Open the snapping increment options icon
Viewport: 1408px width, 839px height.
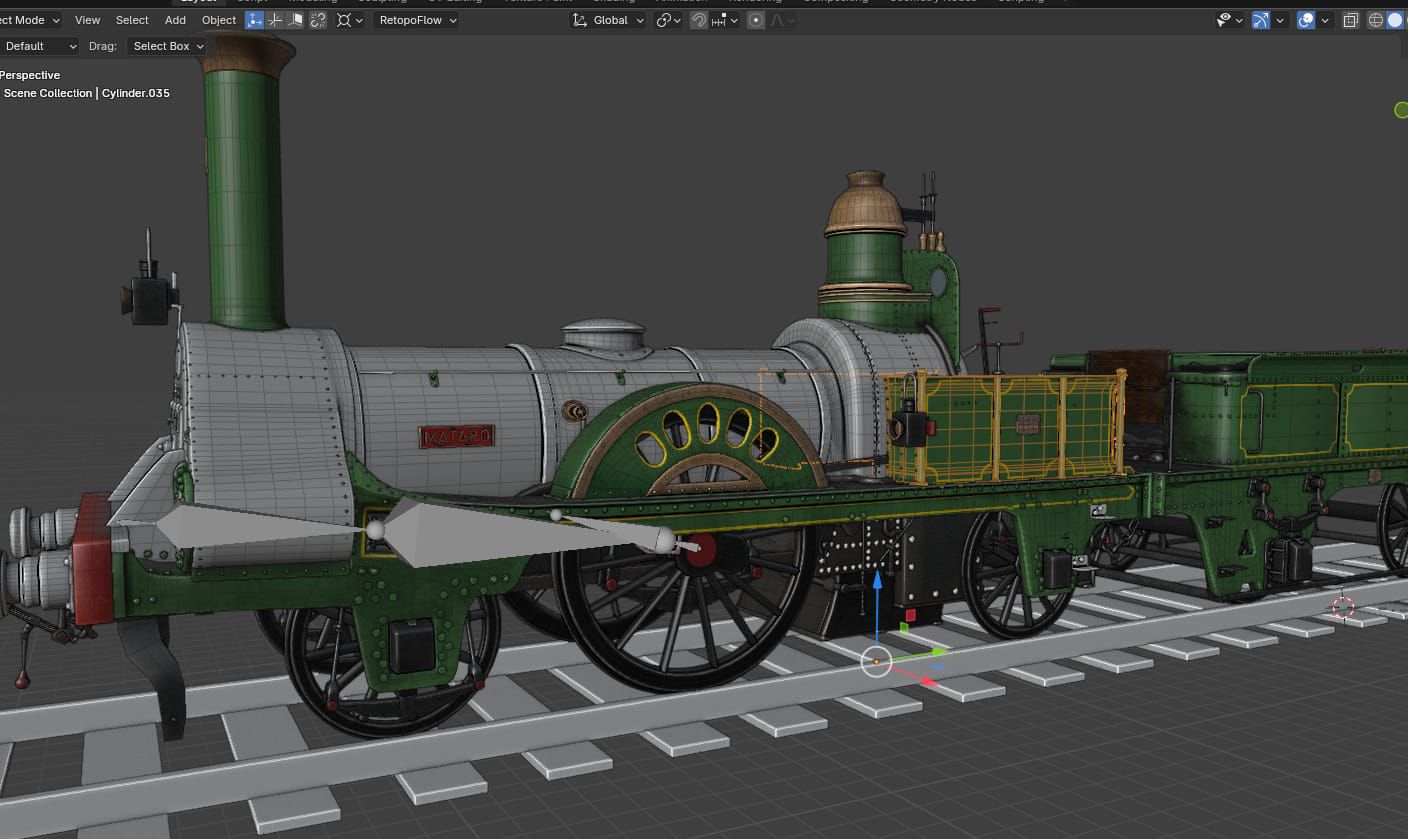pyautogui.click(x=723, y=20)
